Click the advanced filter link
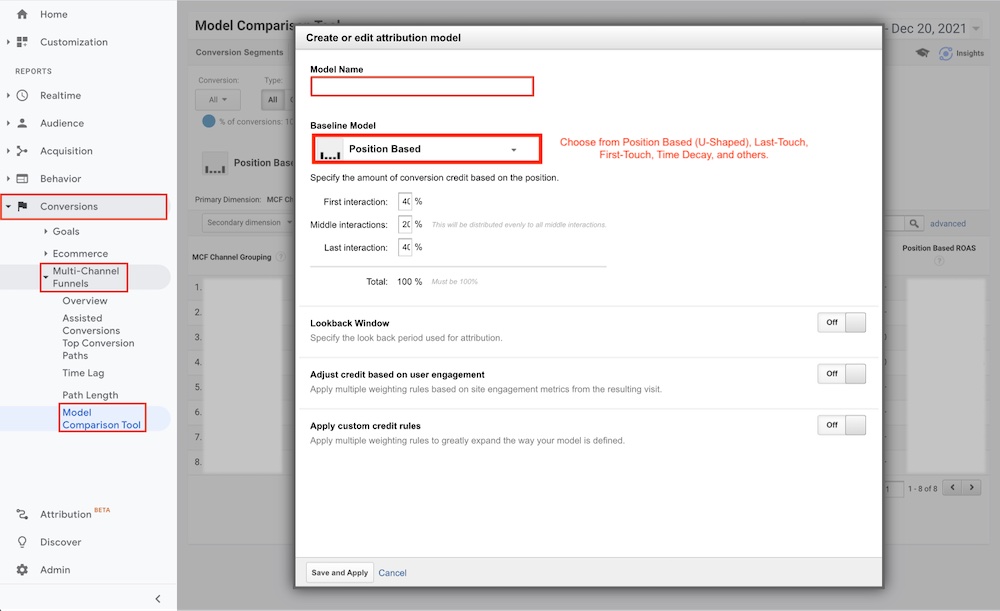The image size is (1000, 611). (948, 223)
